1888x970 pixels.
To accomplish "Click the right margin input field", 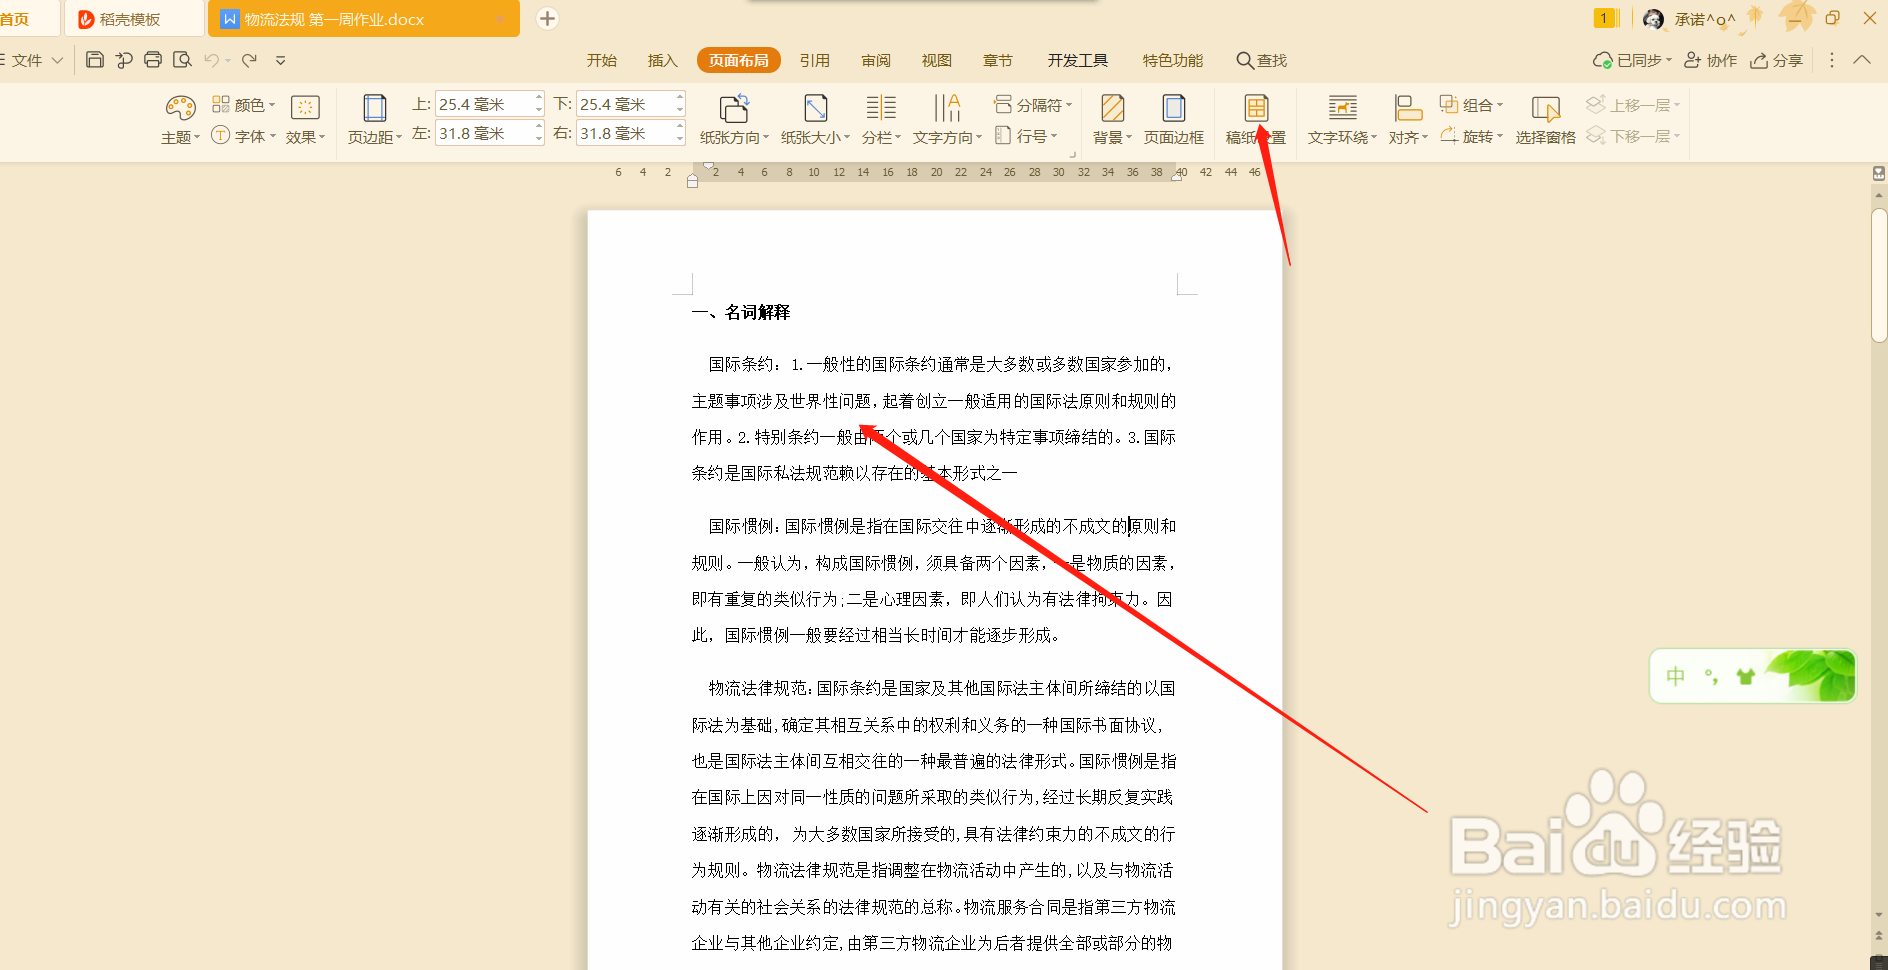I will 625,133.
